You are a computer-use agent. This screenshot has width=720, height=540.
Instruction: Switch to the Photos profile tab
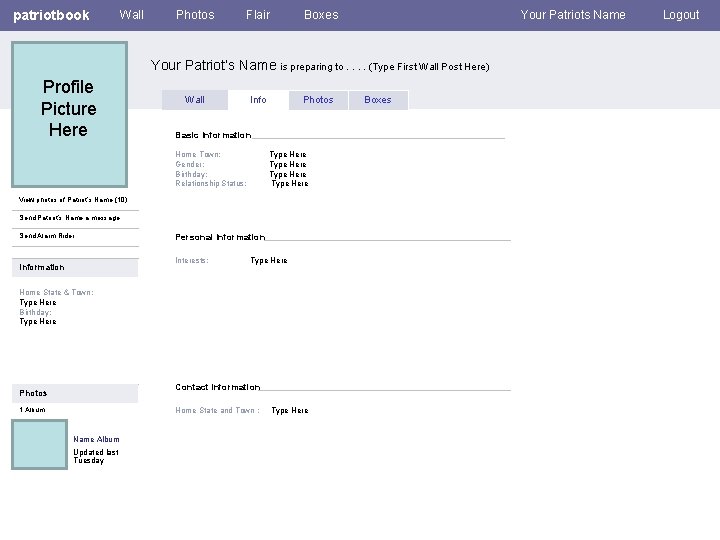click(318, 100)
